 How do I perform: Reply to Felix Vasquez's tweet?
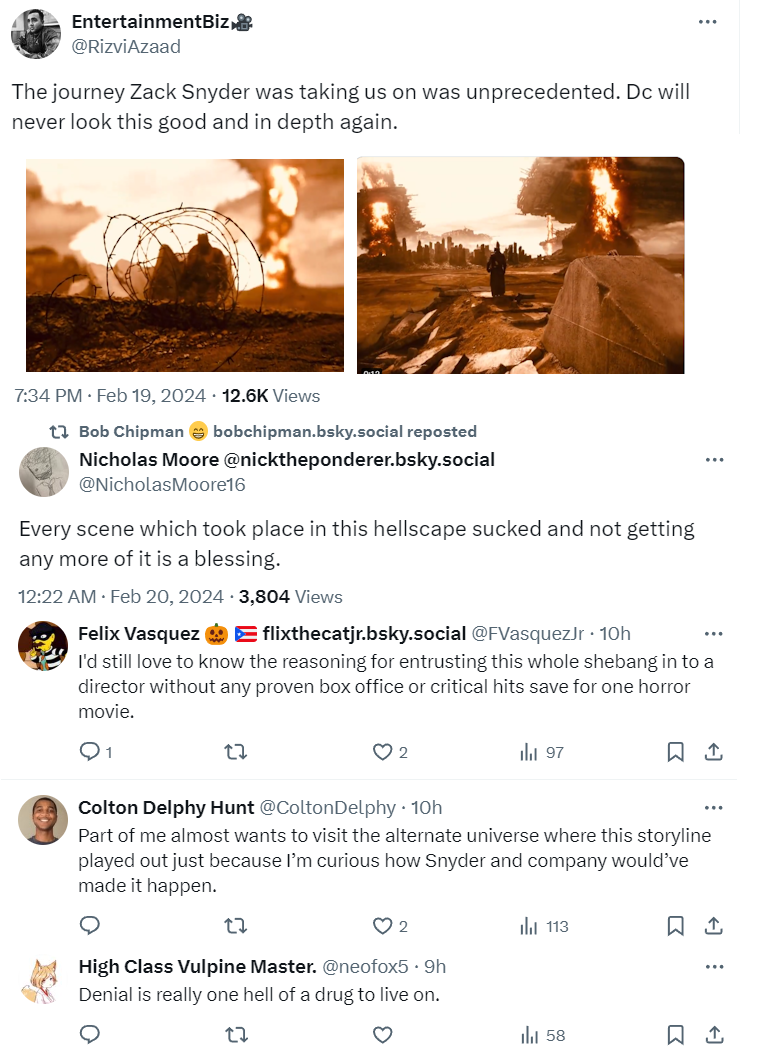pos(89,752)
